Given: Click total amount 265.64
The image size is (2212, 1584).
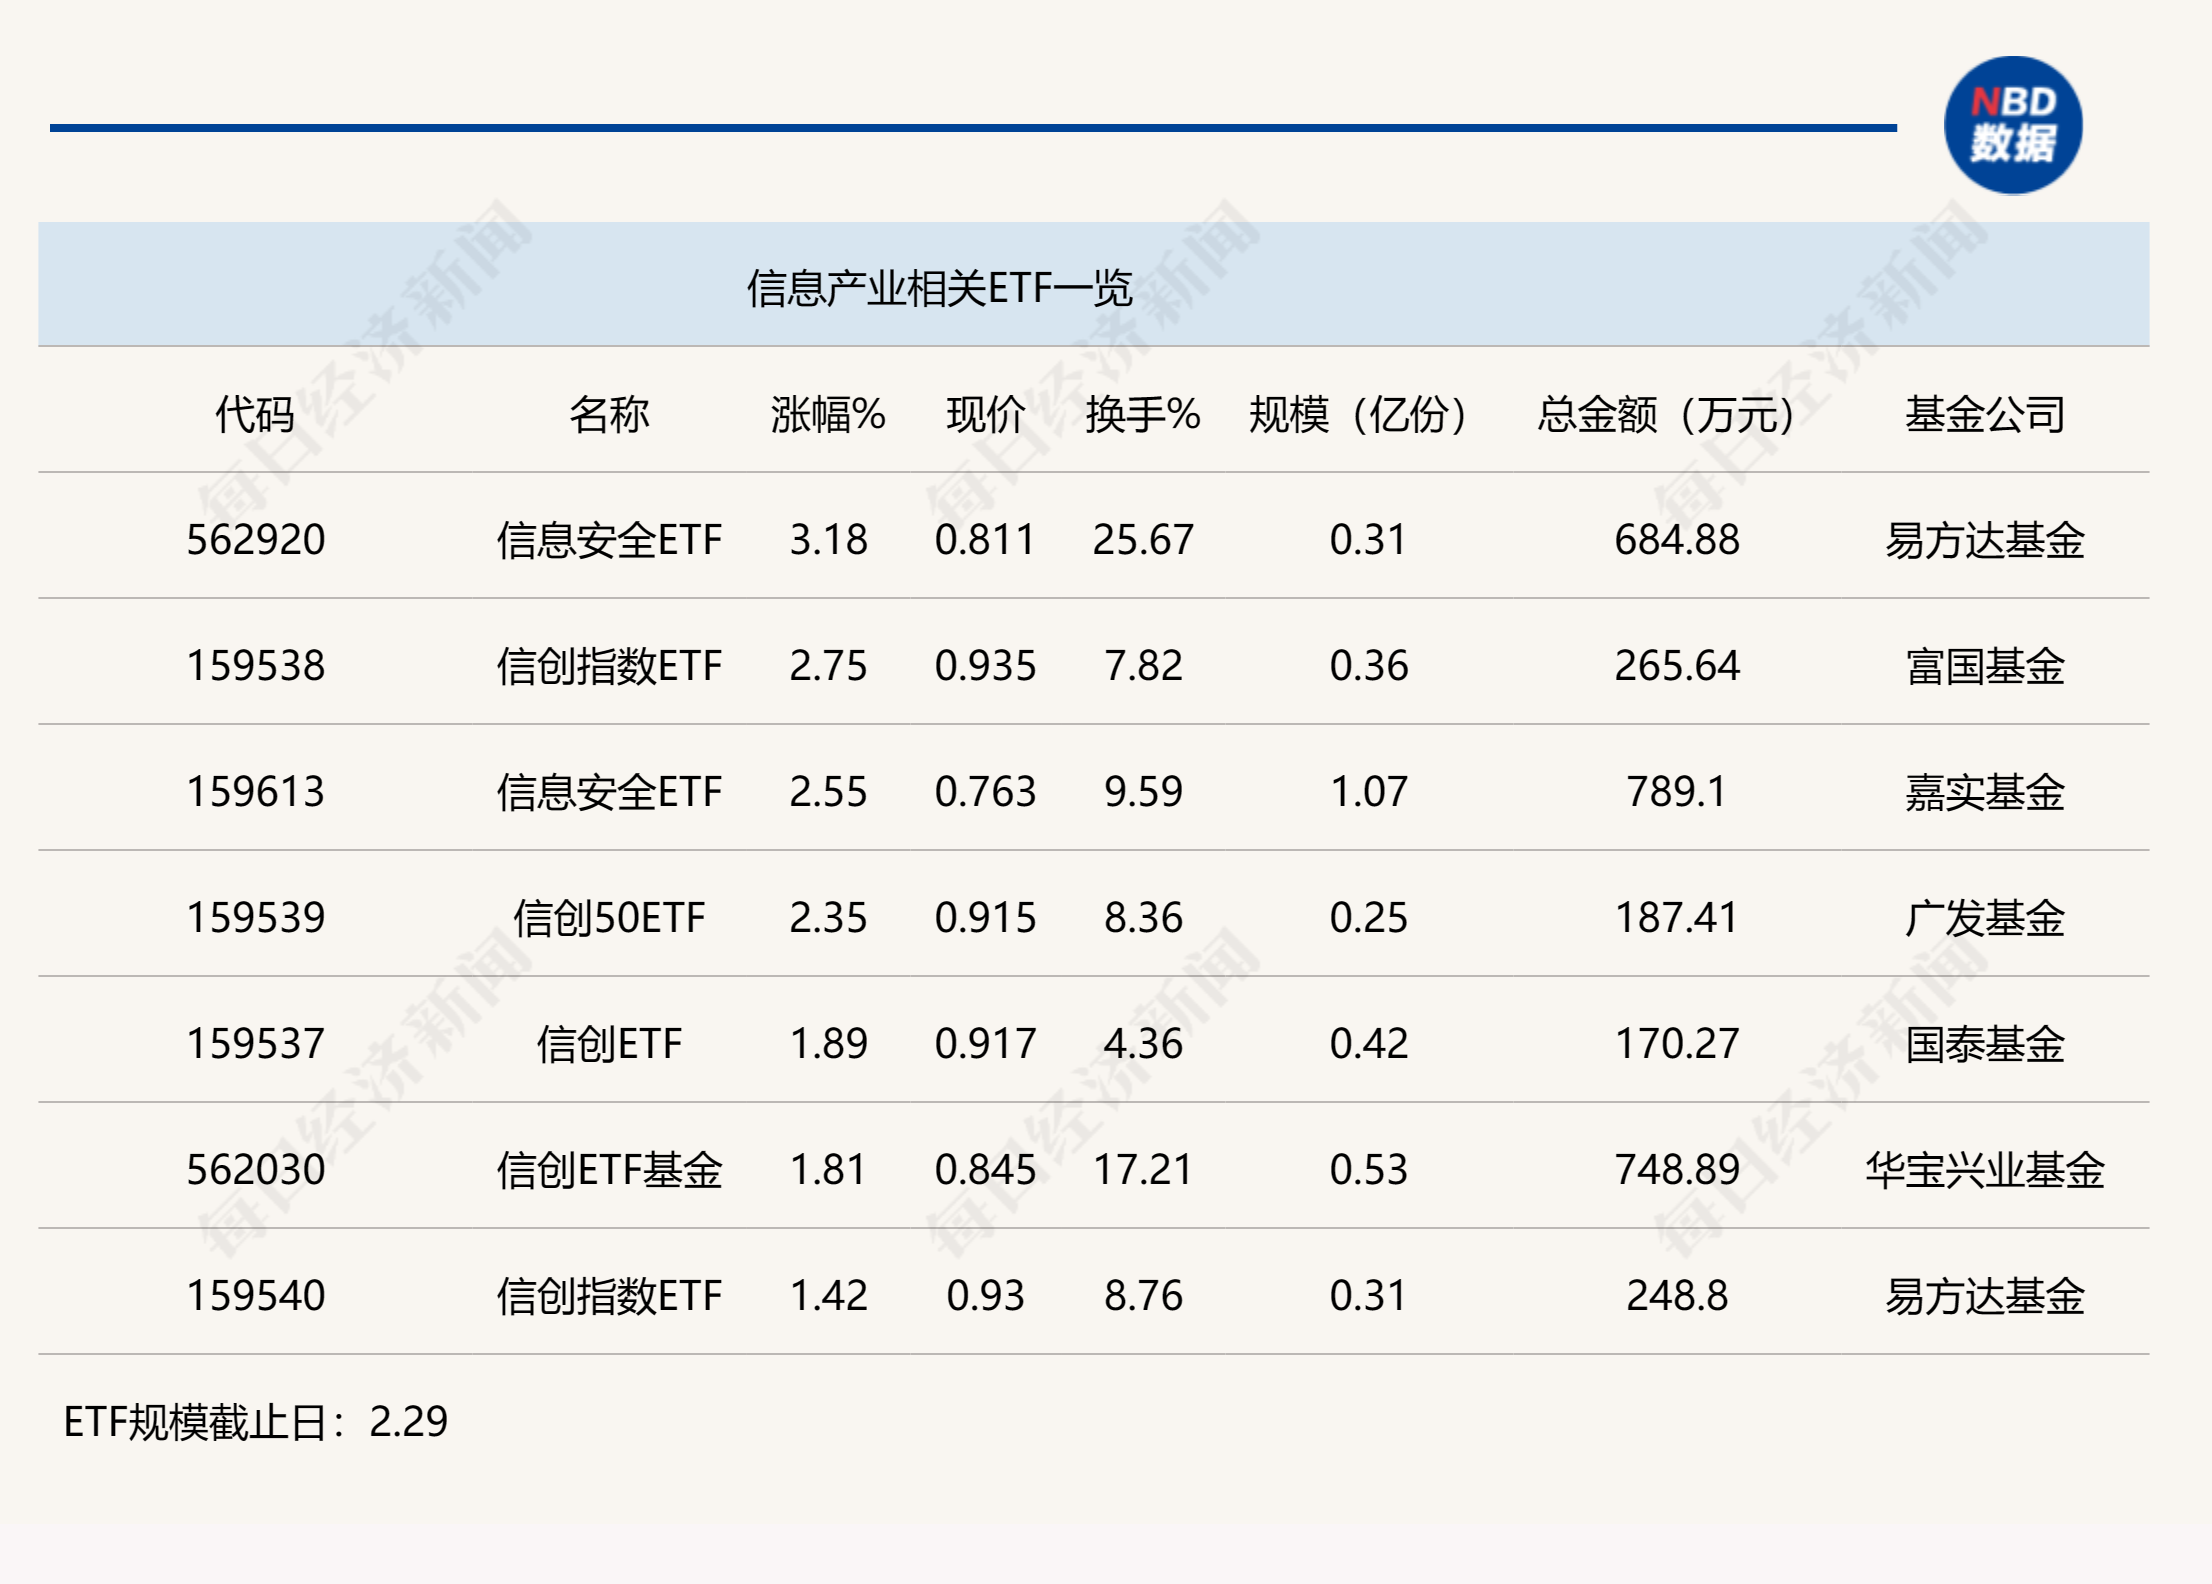Looking at the screenshot, I should pos(1677,666).
